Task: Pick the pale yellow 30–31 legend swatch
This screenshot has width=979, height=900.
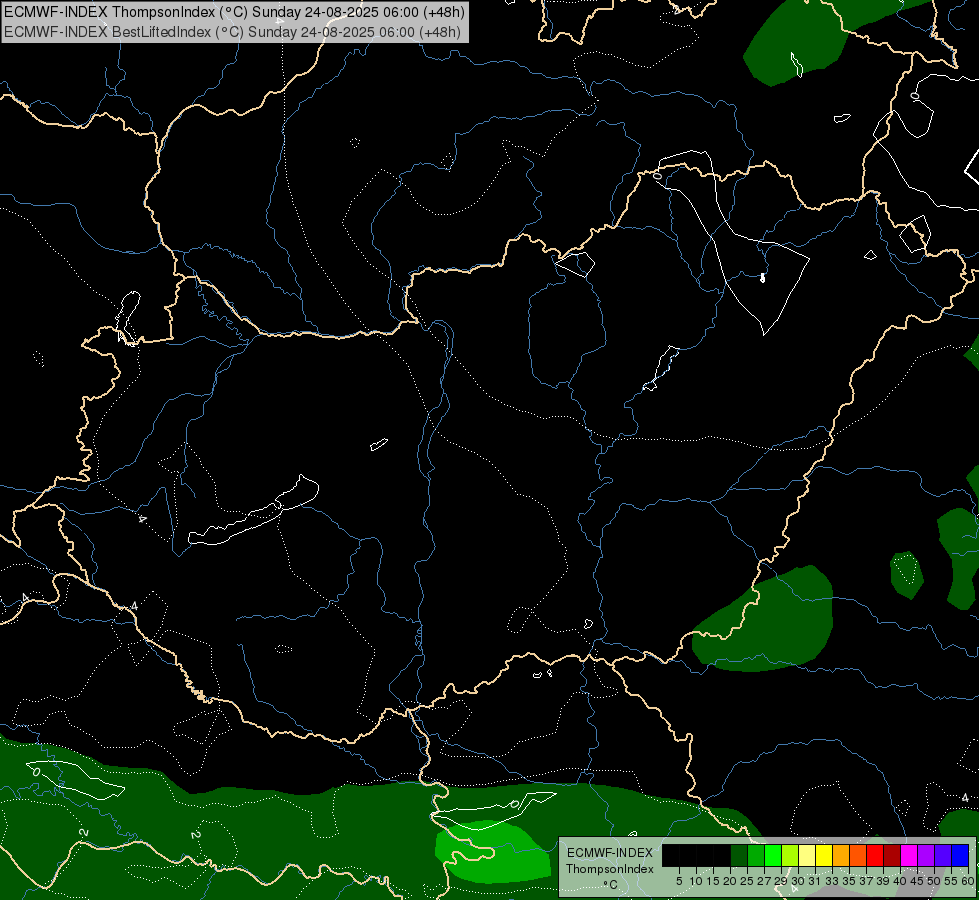Action: 807,855
